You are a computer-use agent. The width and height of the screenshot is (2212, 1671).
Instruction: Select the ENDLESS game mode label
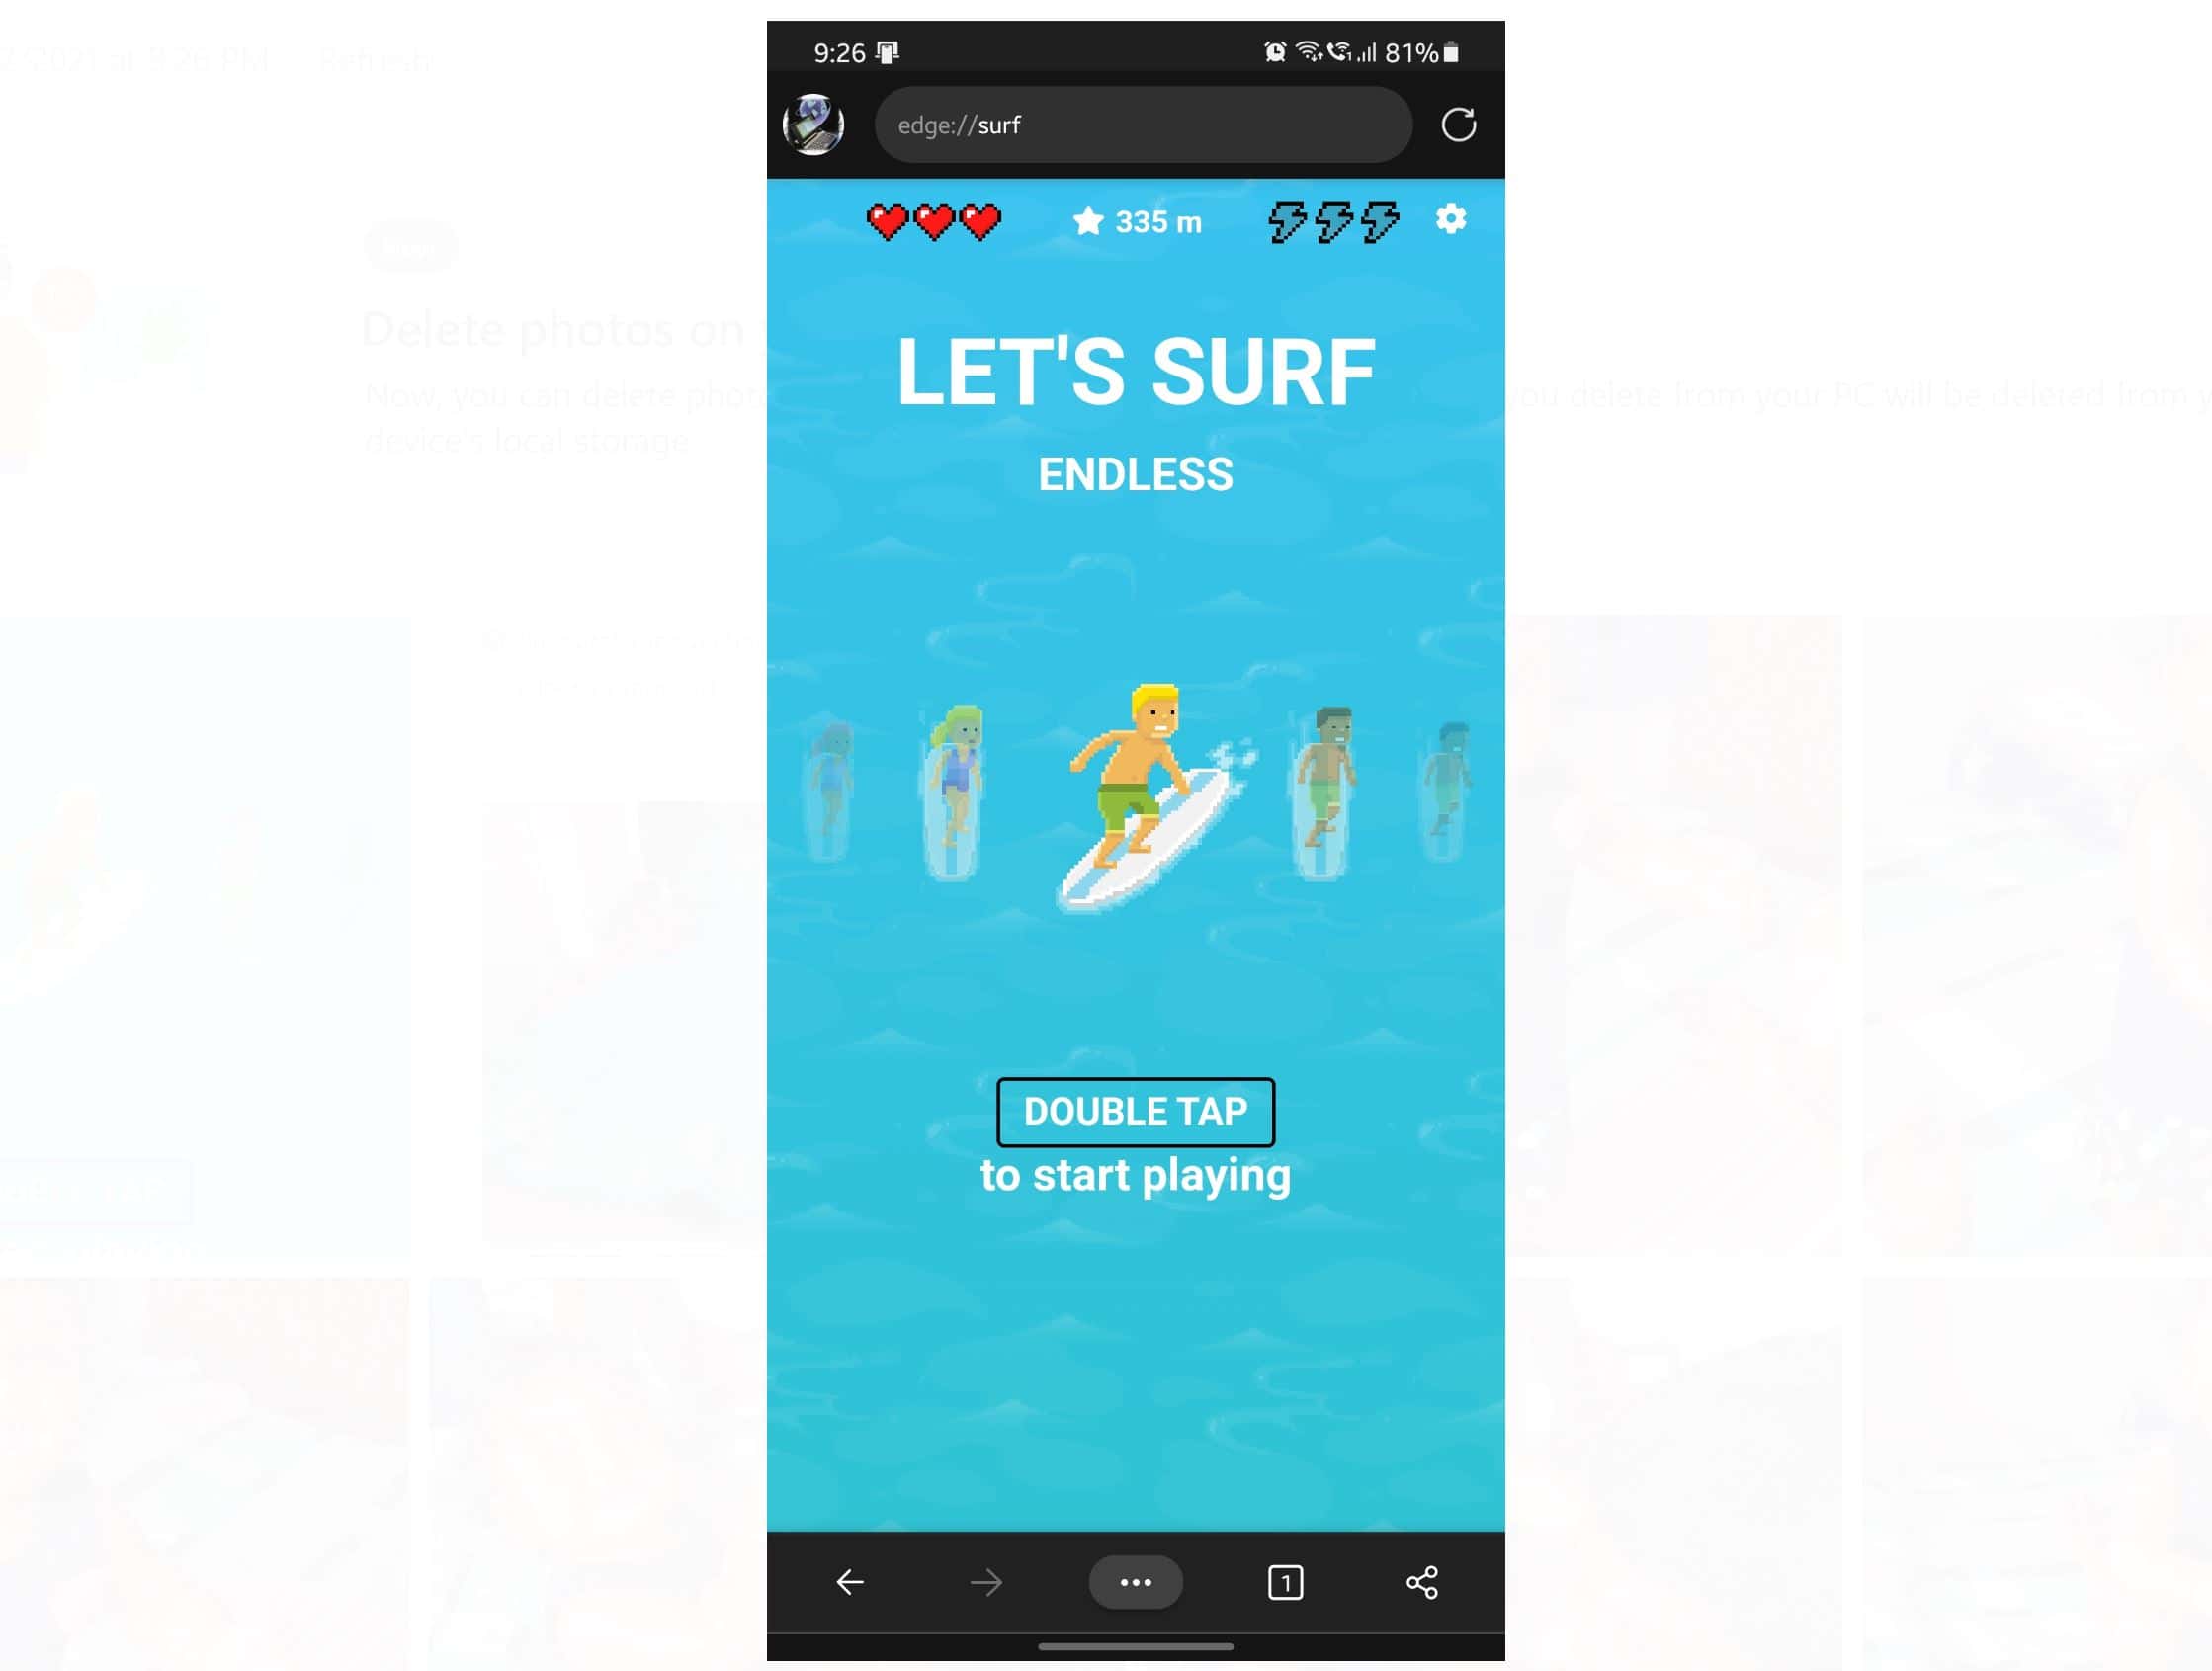(1136, 474)
